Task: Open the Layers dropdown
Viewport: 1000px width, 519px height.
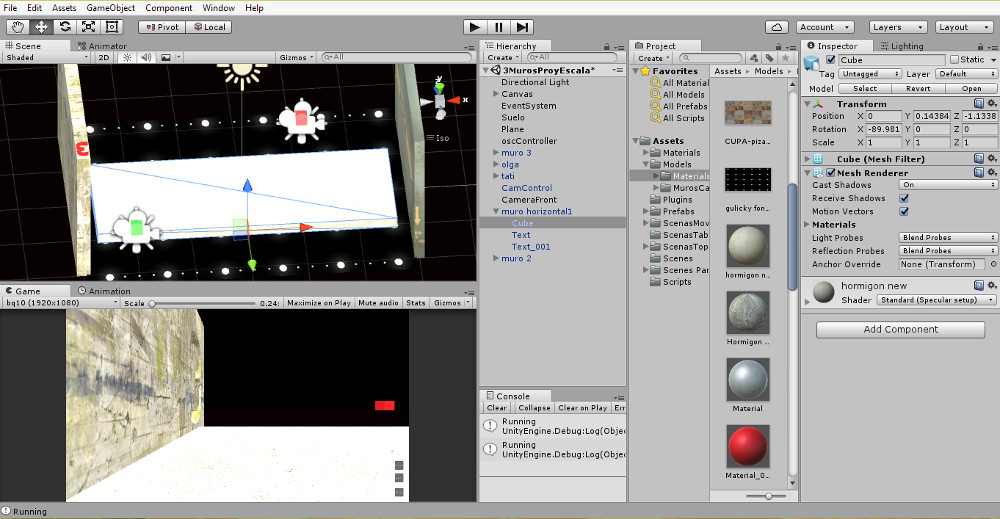Action: tap(894, 27)
